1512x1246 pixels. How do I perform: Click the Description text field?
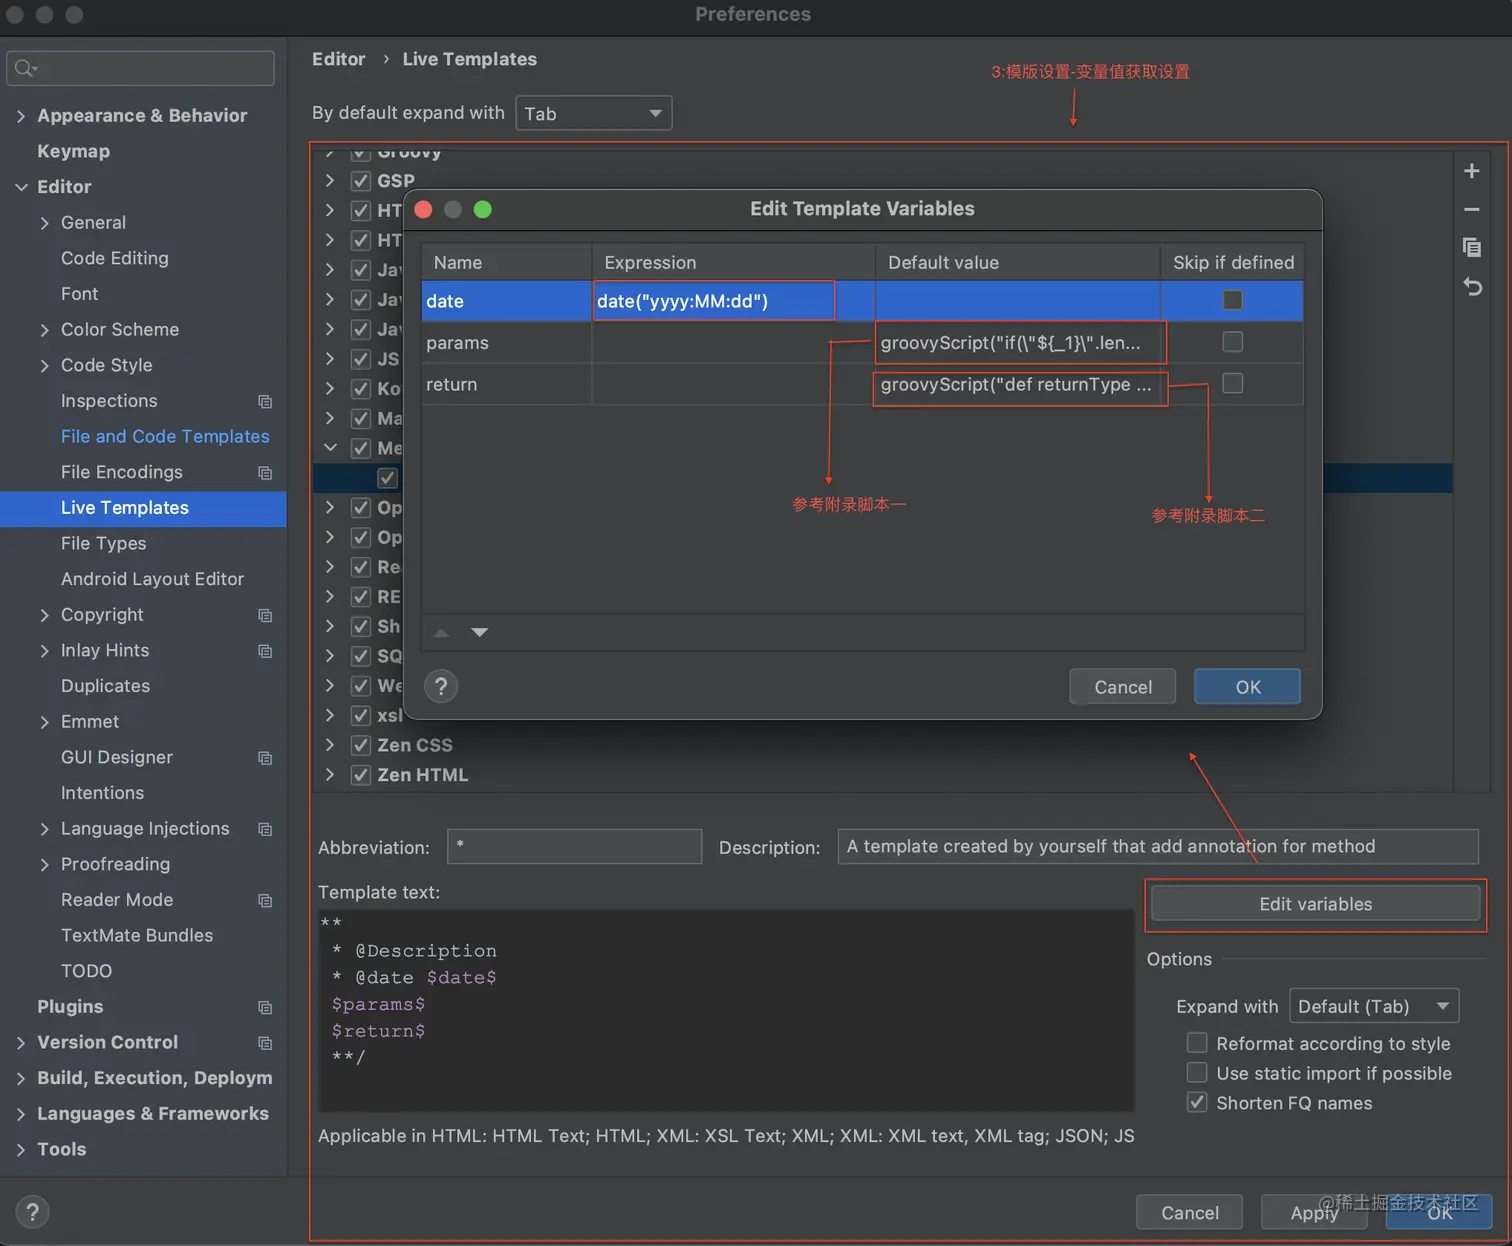[1158, 846]
